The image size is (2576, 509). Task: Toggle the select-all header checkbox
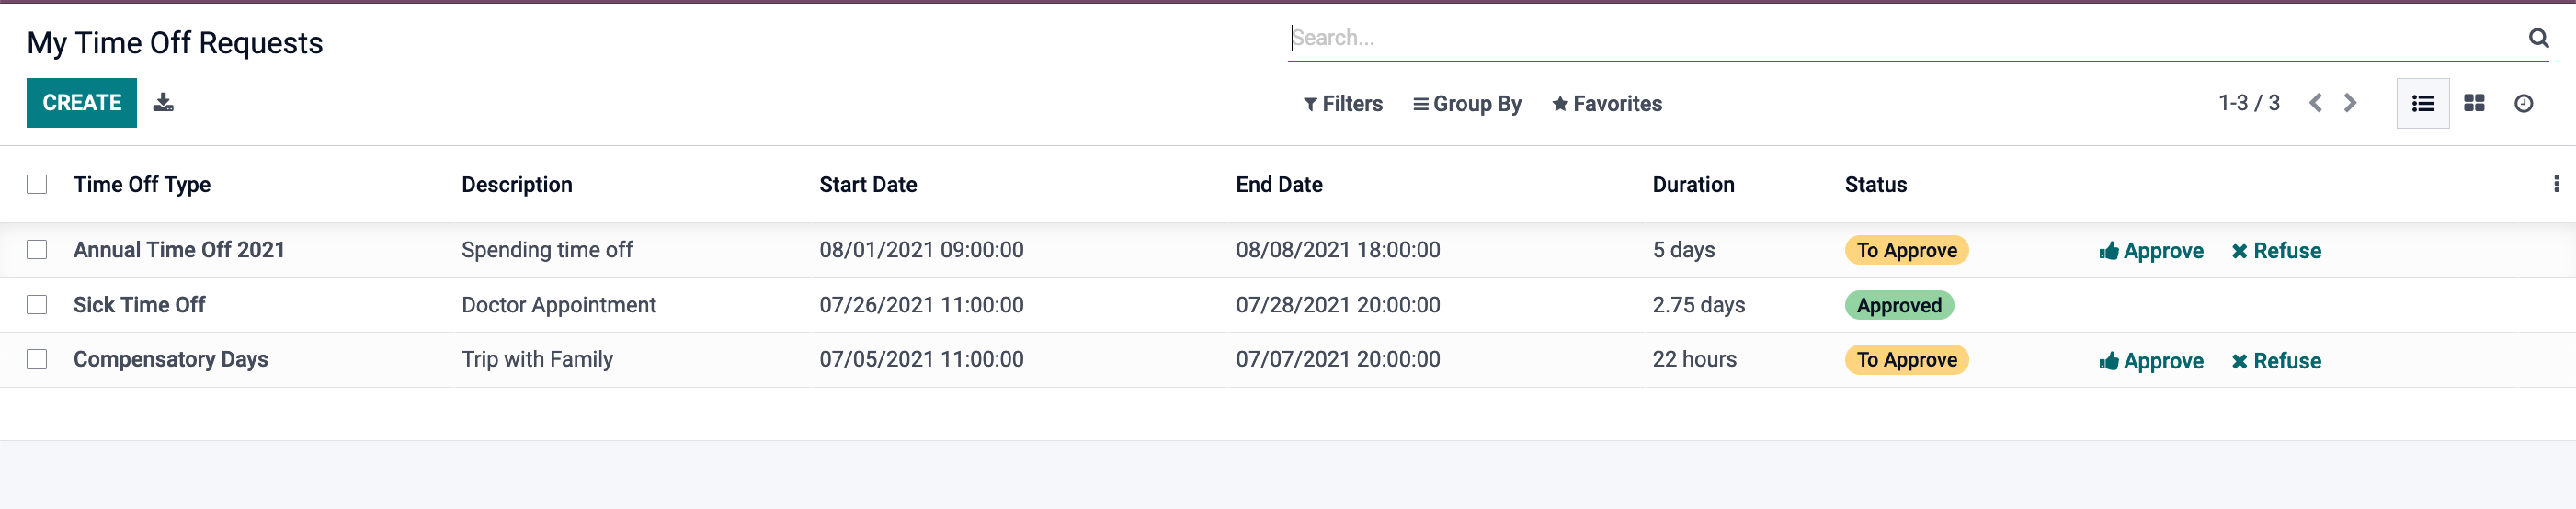(37, 184)
